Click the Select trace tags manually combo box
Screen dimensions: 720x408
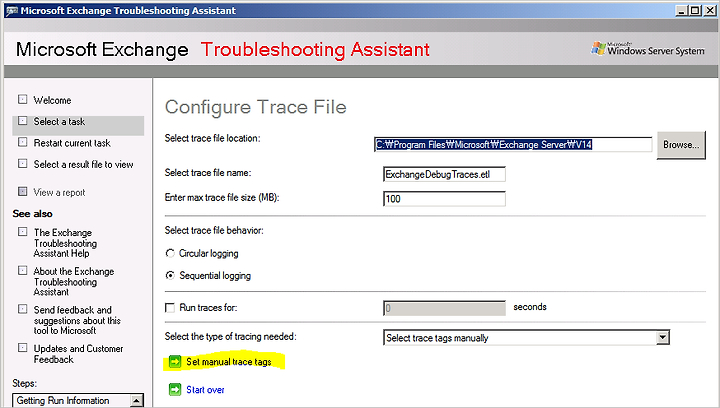click(x=526, y=338)
